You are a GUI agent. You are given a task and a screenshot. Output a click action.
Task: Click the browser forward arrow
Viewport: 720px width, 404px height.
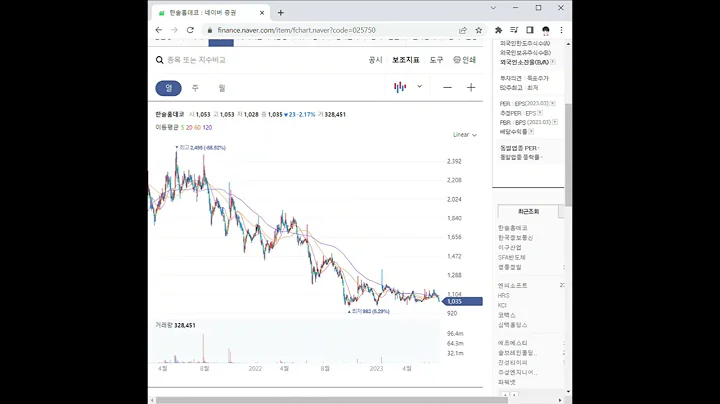click(x=174, y=30)
